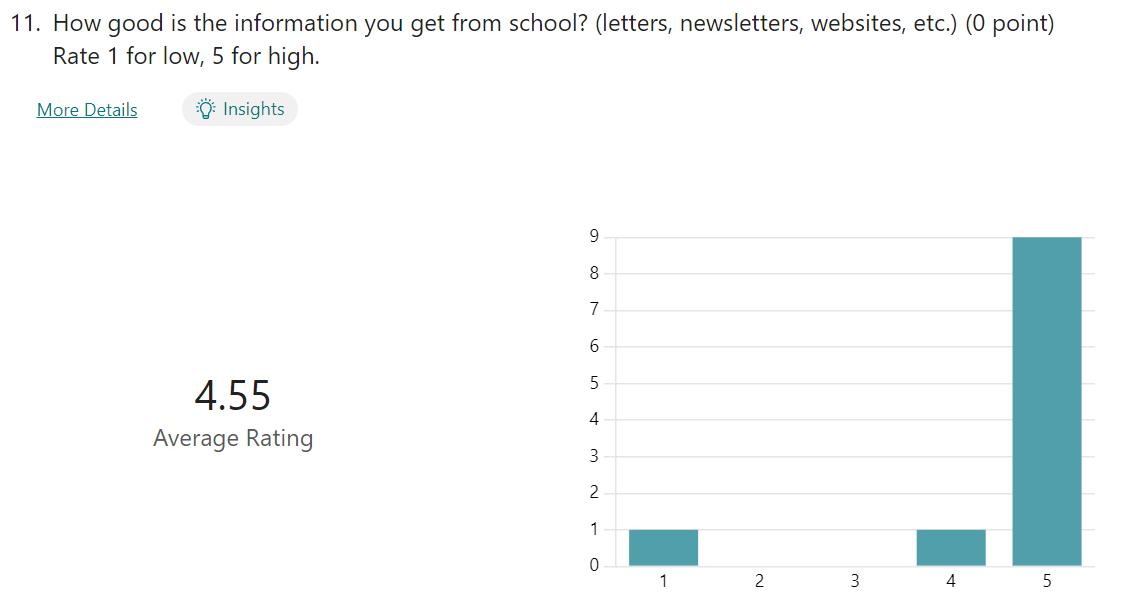The height and width of the screenshot is (598, 1147).
Task: Click x-axis label 1
Action: pos(663,581)
